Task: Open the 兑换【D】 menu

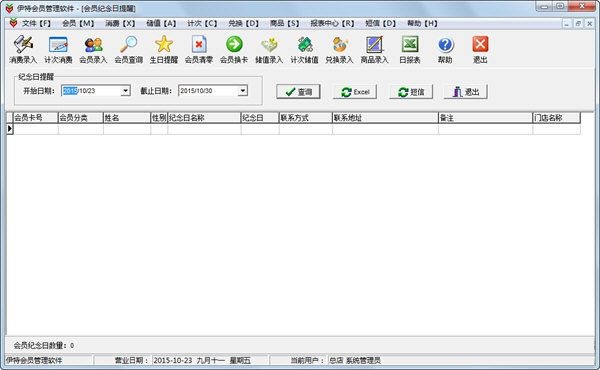Action: pyautogui.click(x=243, y=23)
